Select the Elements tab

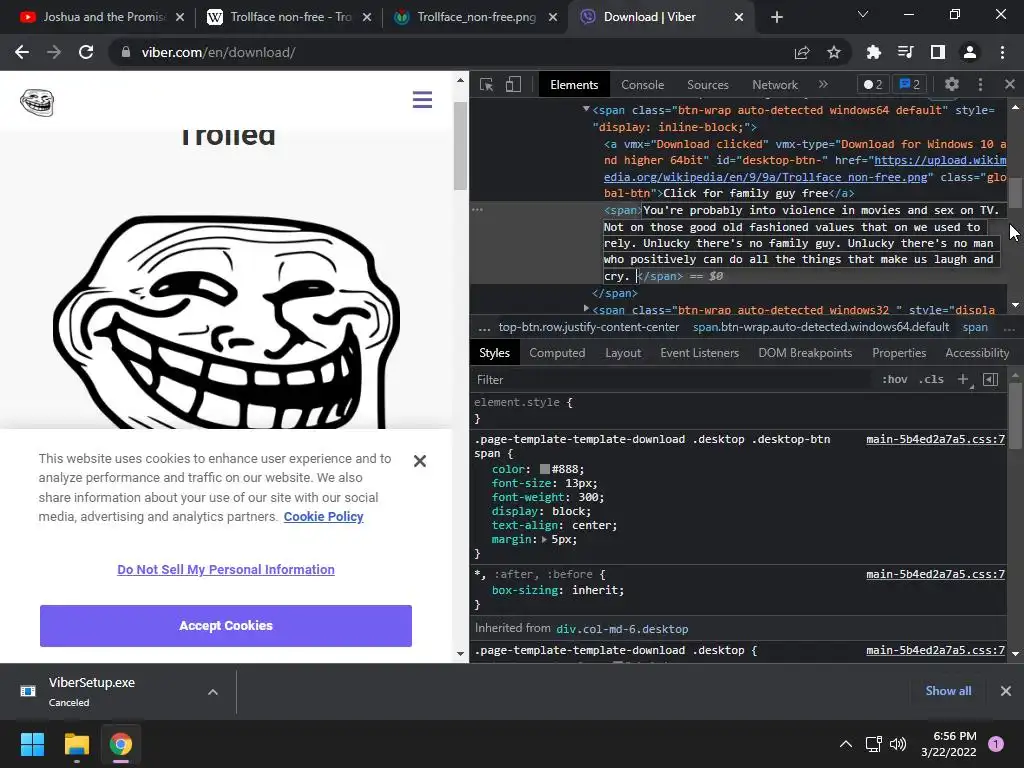[574, 85]
